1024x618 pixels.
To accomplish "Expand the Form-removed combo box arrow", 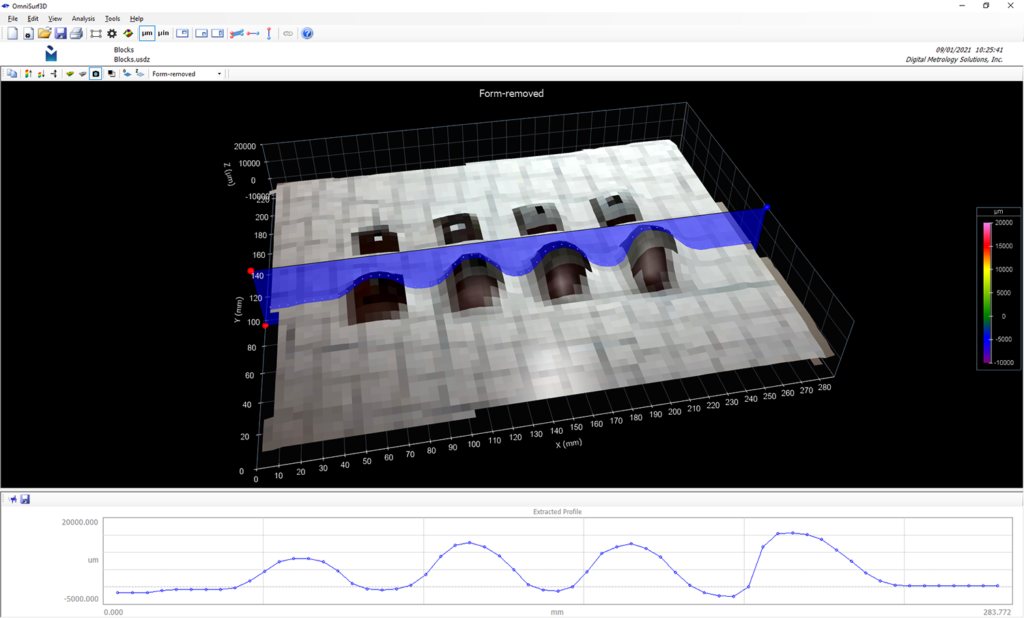I will coord(219,73).
